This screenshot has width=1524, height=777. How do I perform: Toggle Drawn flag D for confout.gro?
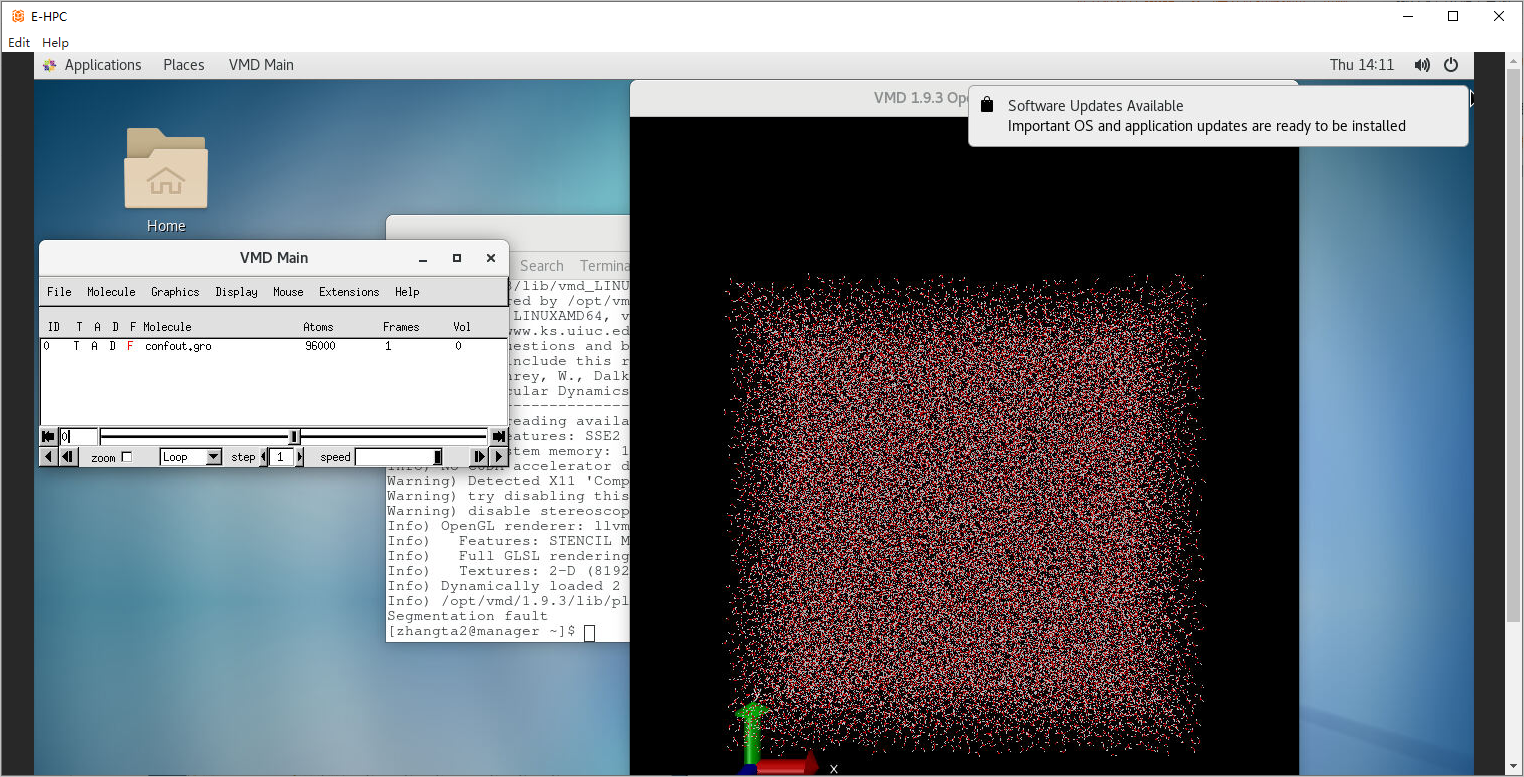(113, 346)
